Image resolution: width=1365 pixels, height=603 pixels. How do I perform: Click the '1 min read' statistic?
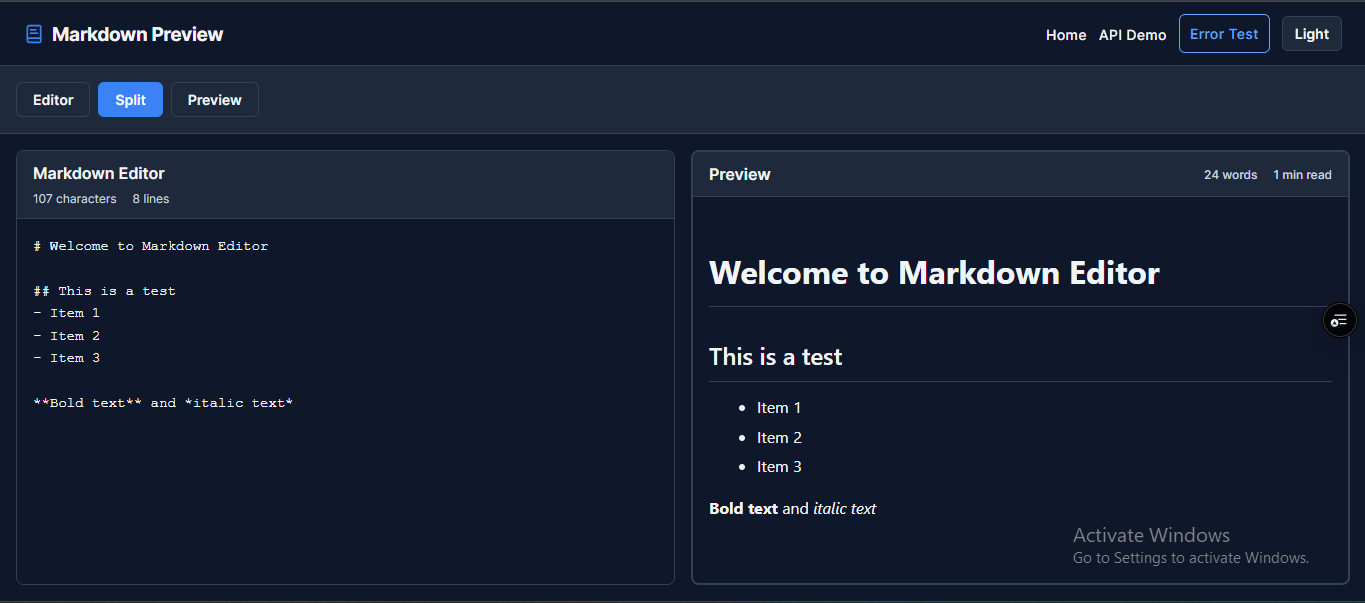point(1302,175)
